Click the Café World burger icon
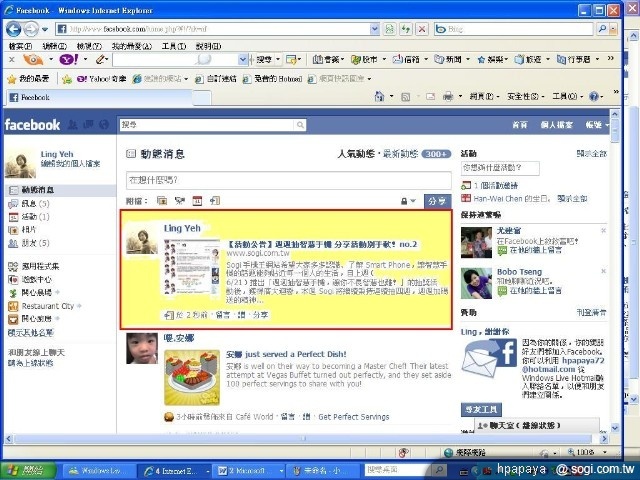This screenshot has width=640, height=480. point(169,417)
